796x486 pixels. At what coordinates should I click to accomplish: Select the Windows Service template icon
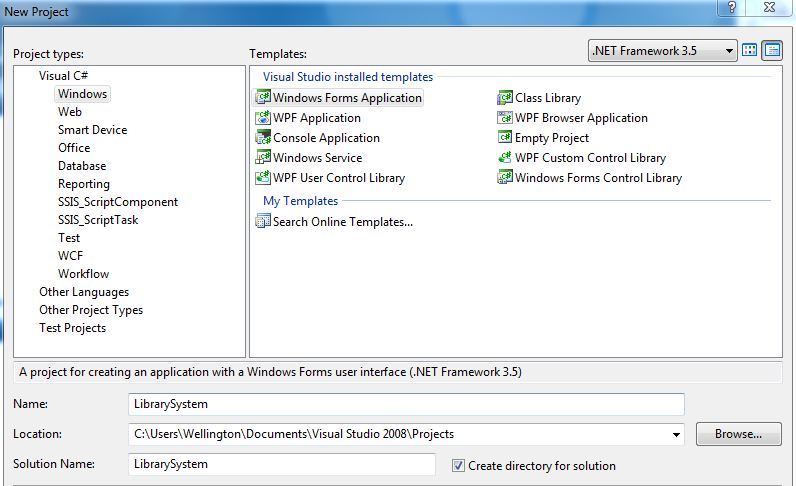pyautogui.click(x=264, y=158)
